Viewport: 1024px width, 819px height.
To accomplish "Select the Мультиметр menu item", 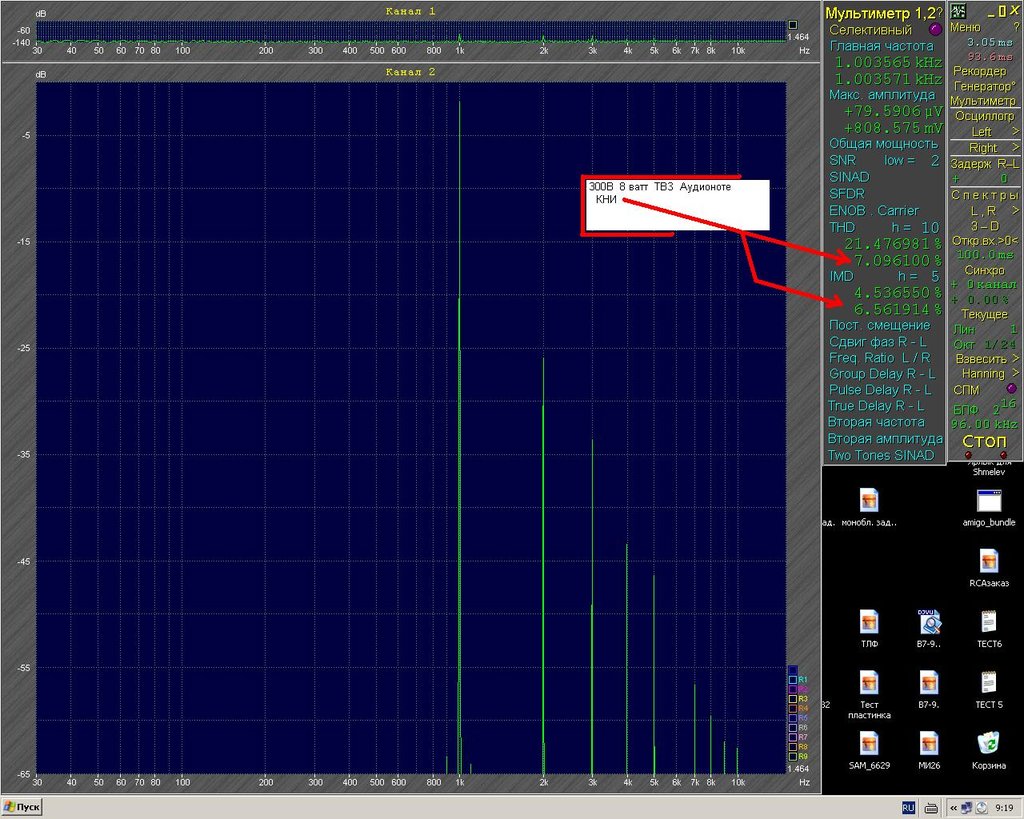I will (x=983, y=101).
